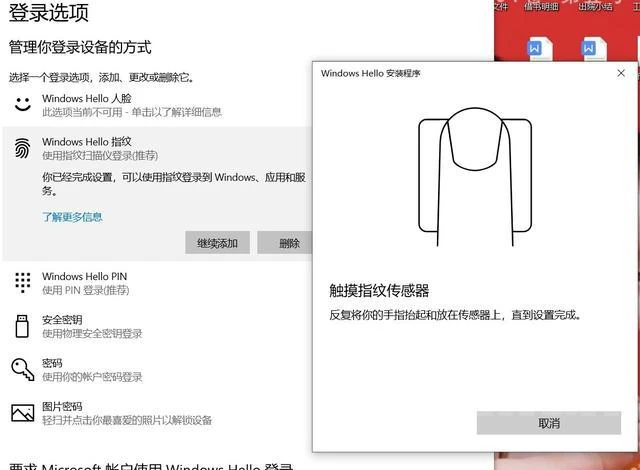Click text 选择一个登录选项，添加、更改或删除它
This screenshot has height=470, width=640.
click(101, 77)
